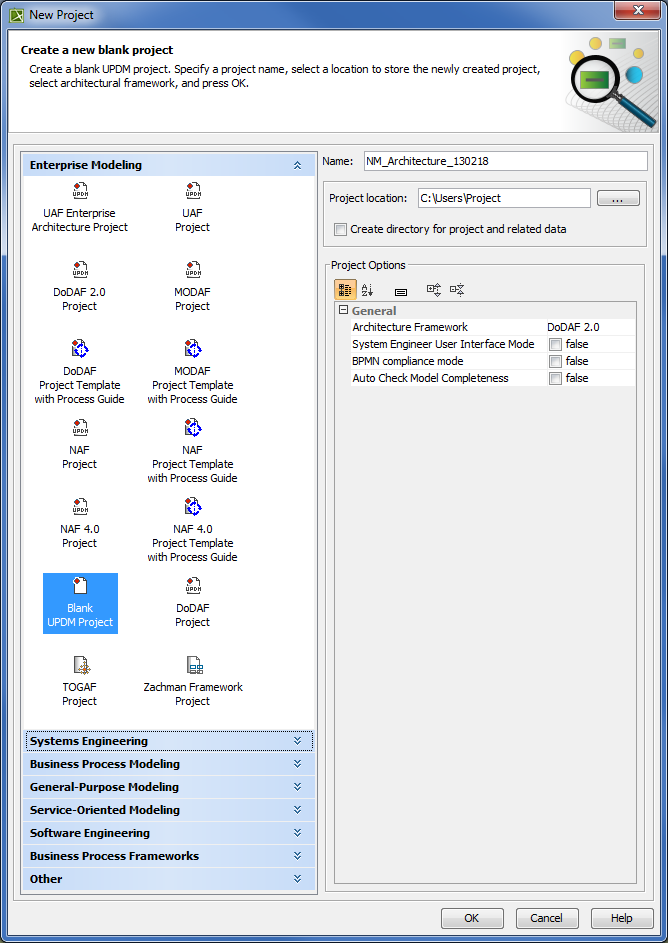Expand the Business Process Modeling group
The width and height of the screenshot is (668, 943).
click(x=168, y=764)
